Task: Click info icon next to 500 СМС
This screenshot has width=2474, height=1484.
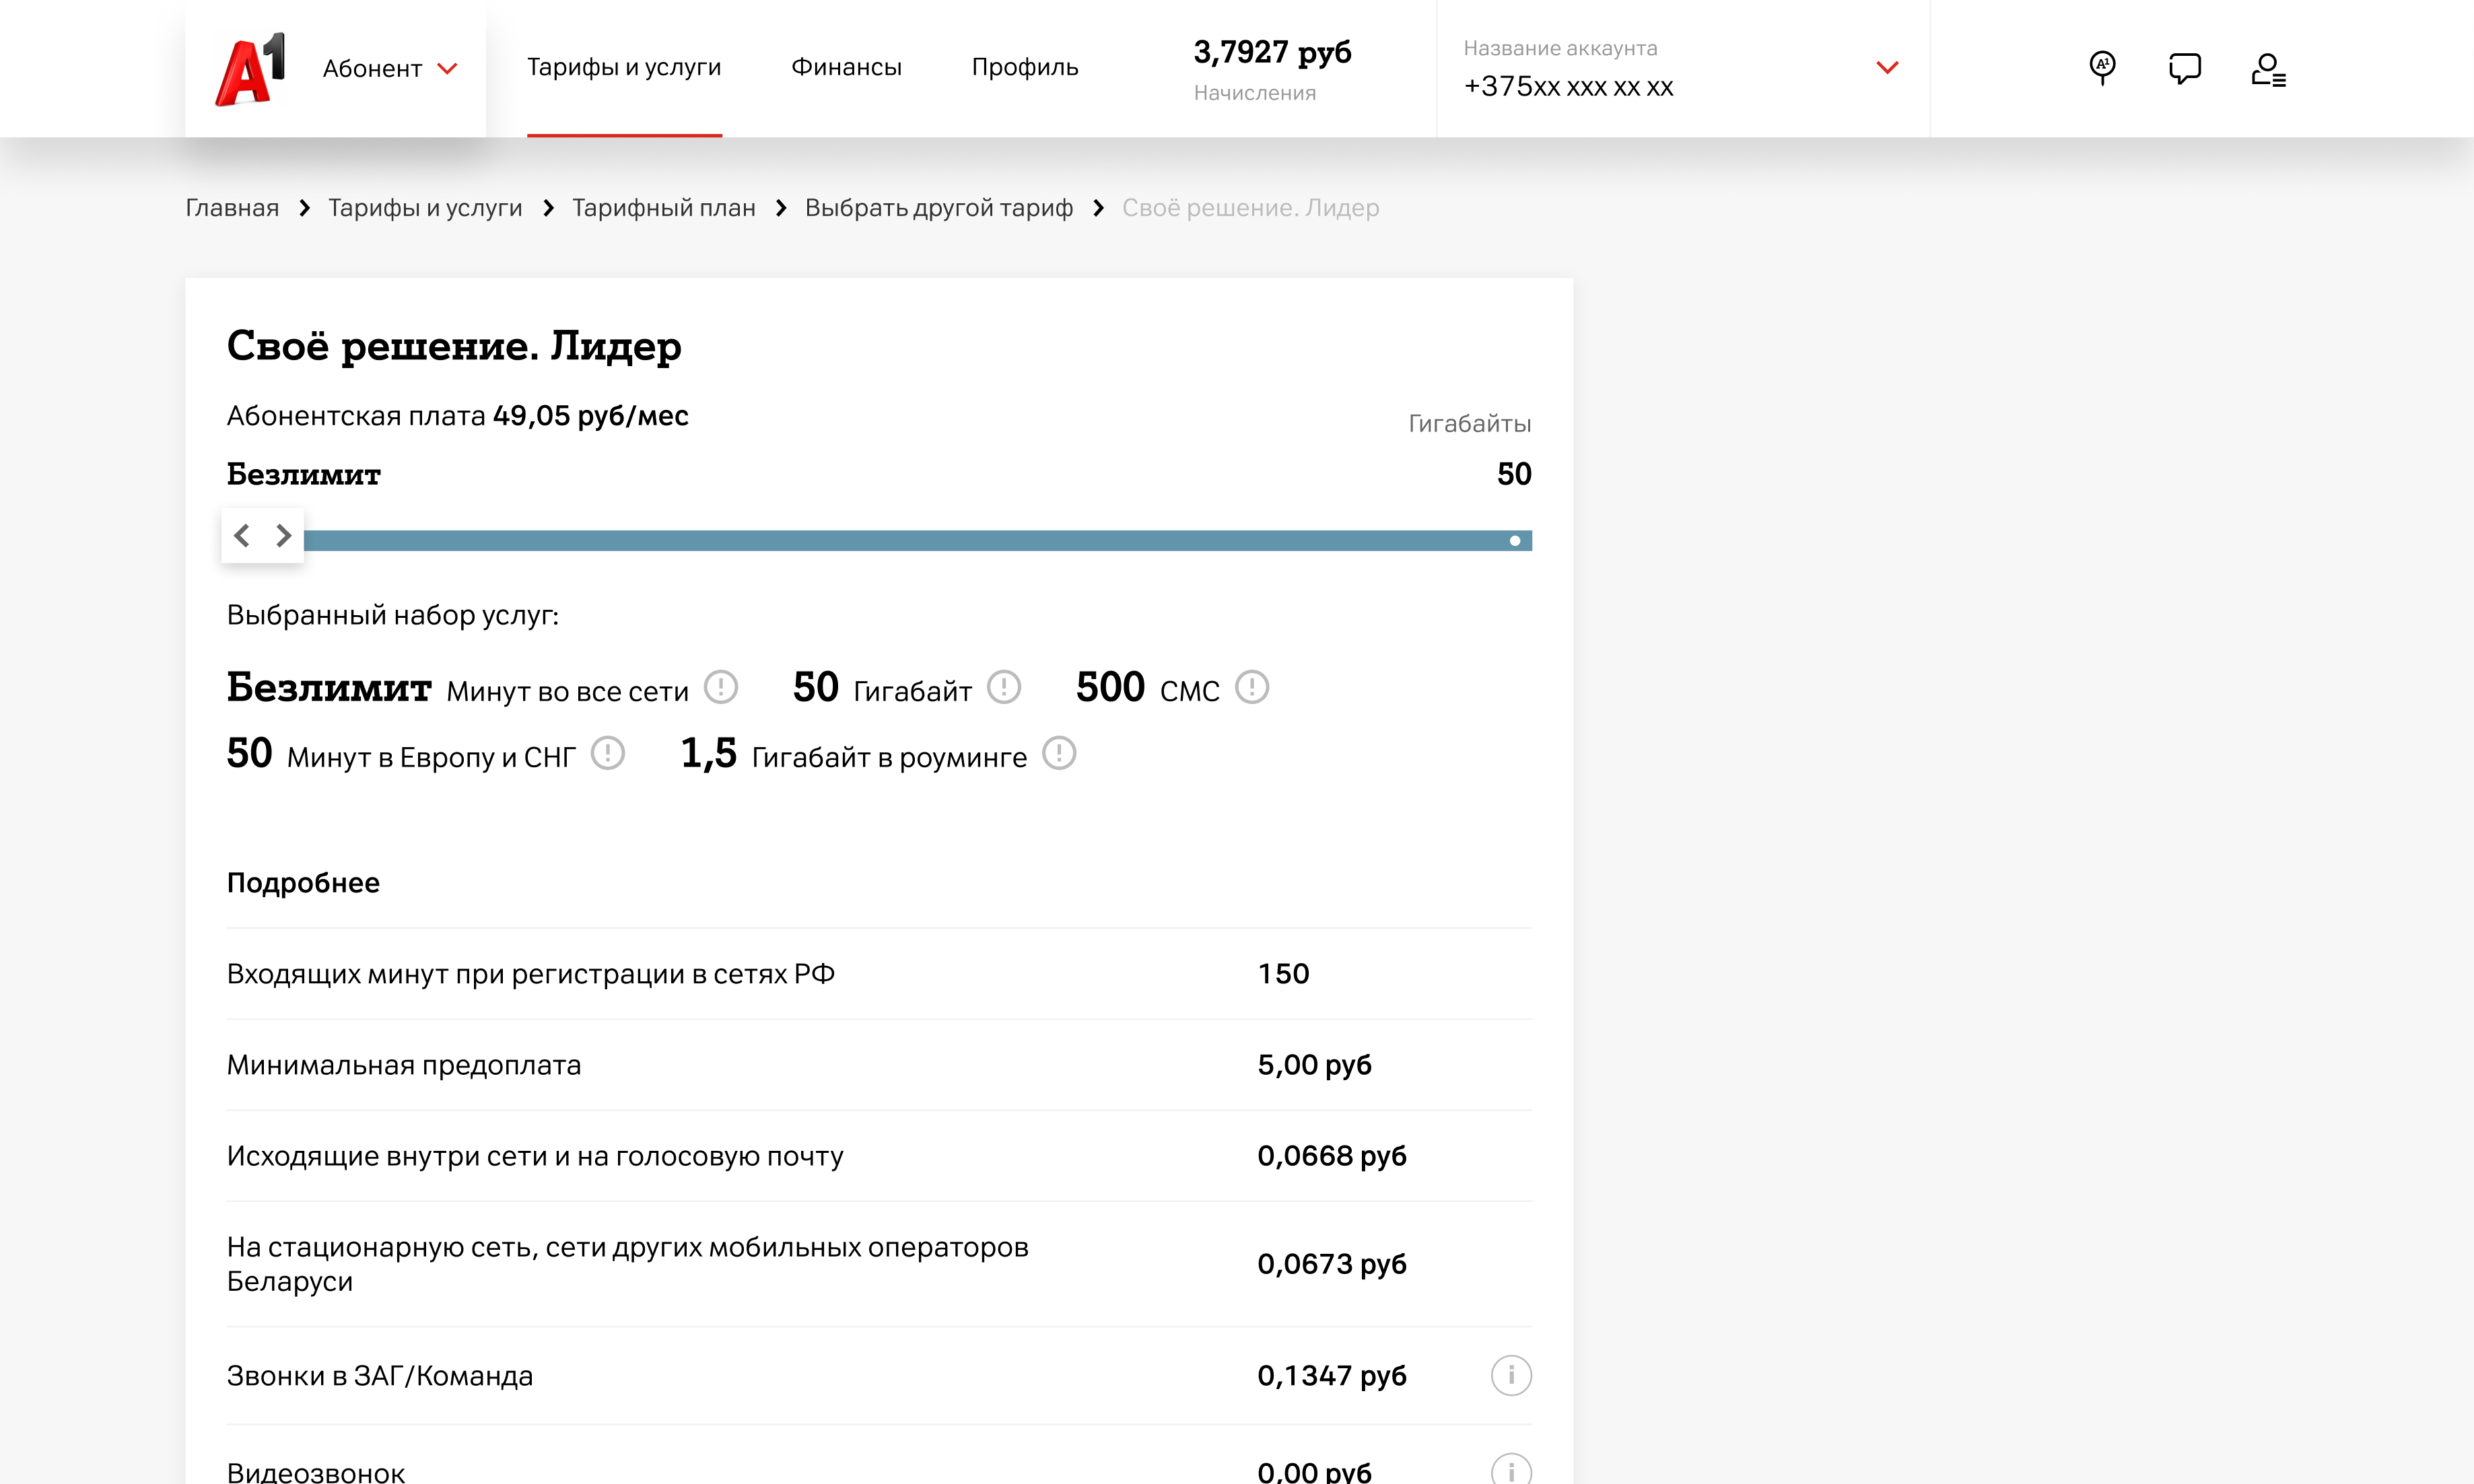Action: (x=1251, y=687)
